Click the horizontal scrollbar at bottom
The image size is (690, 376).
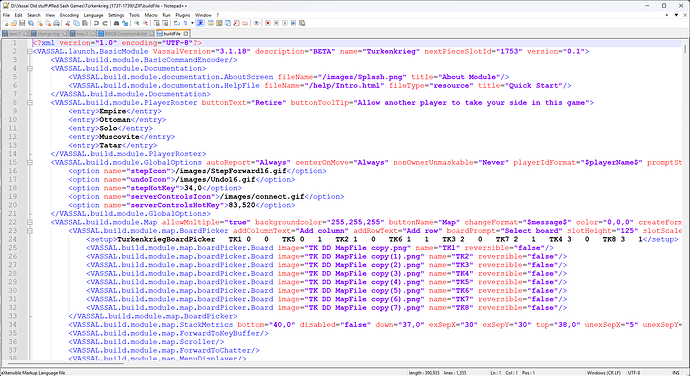[x=343, y=365]
